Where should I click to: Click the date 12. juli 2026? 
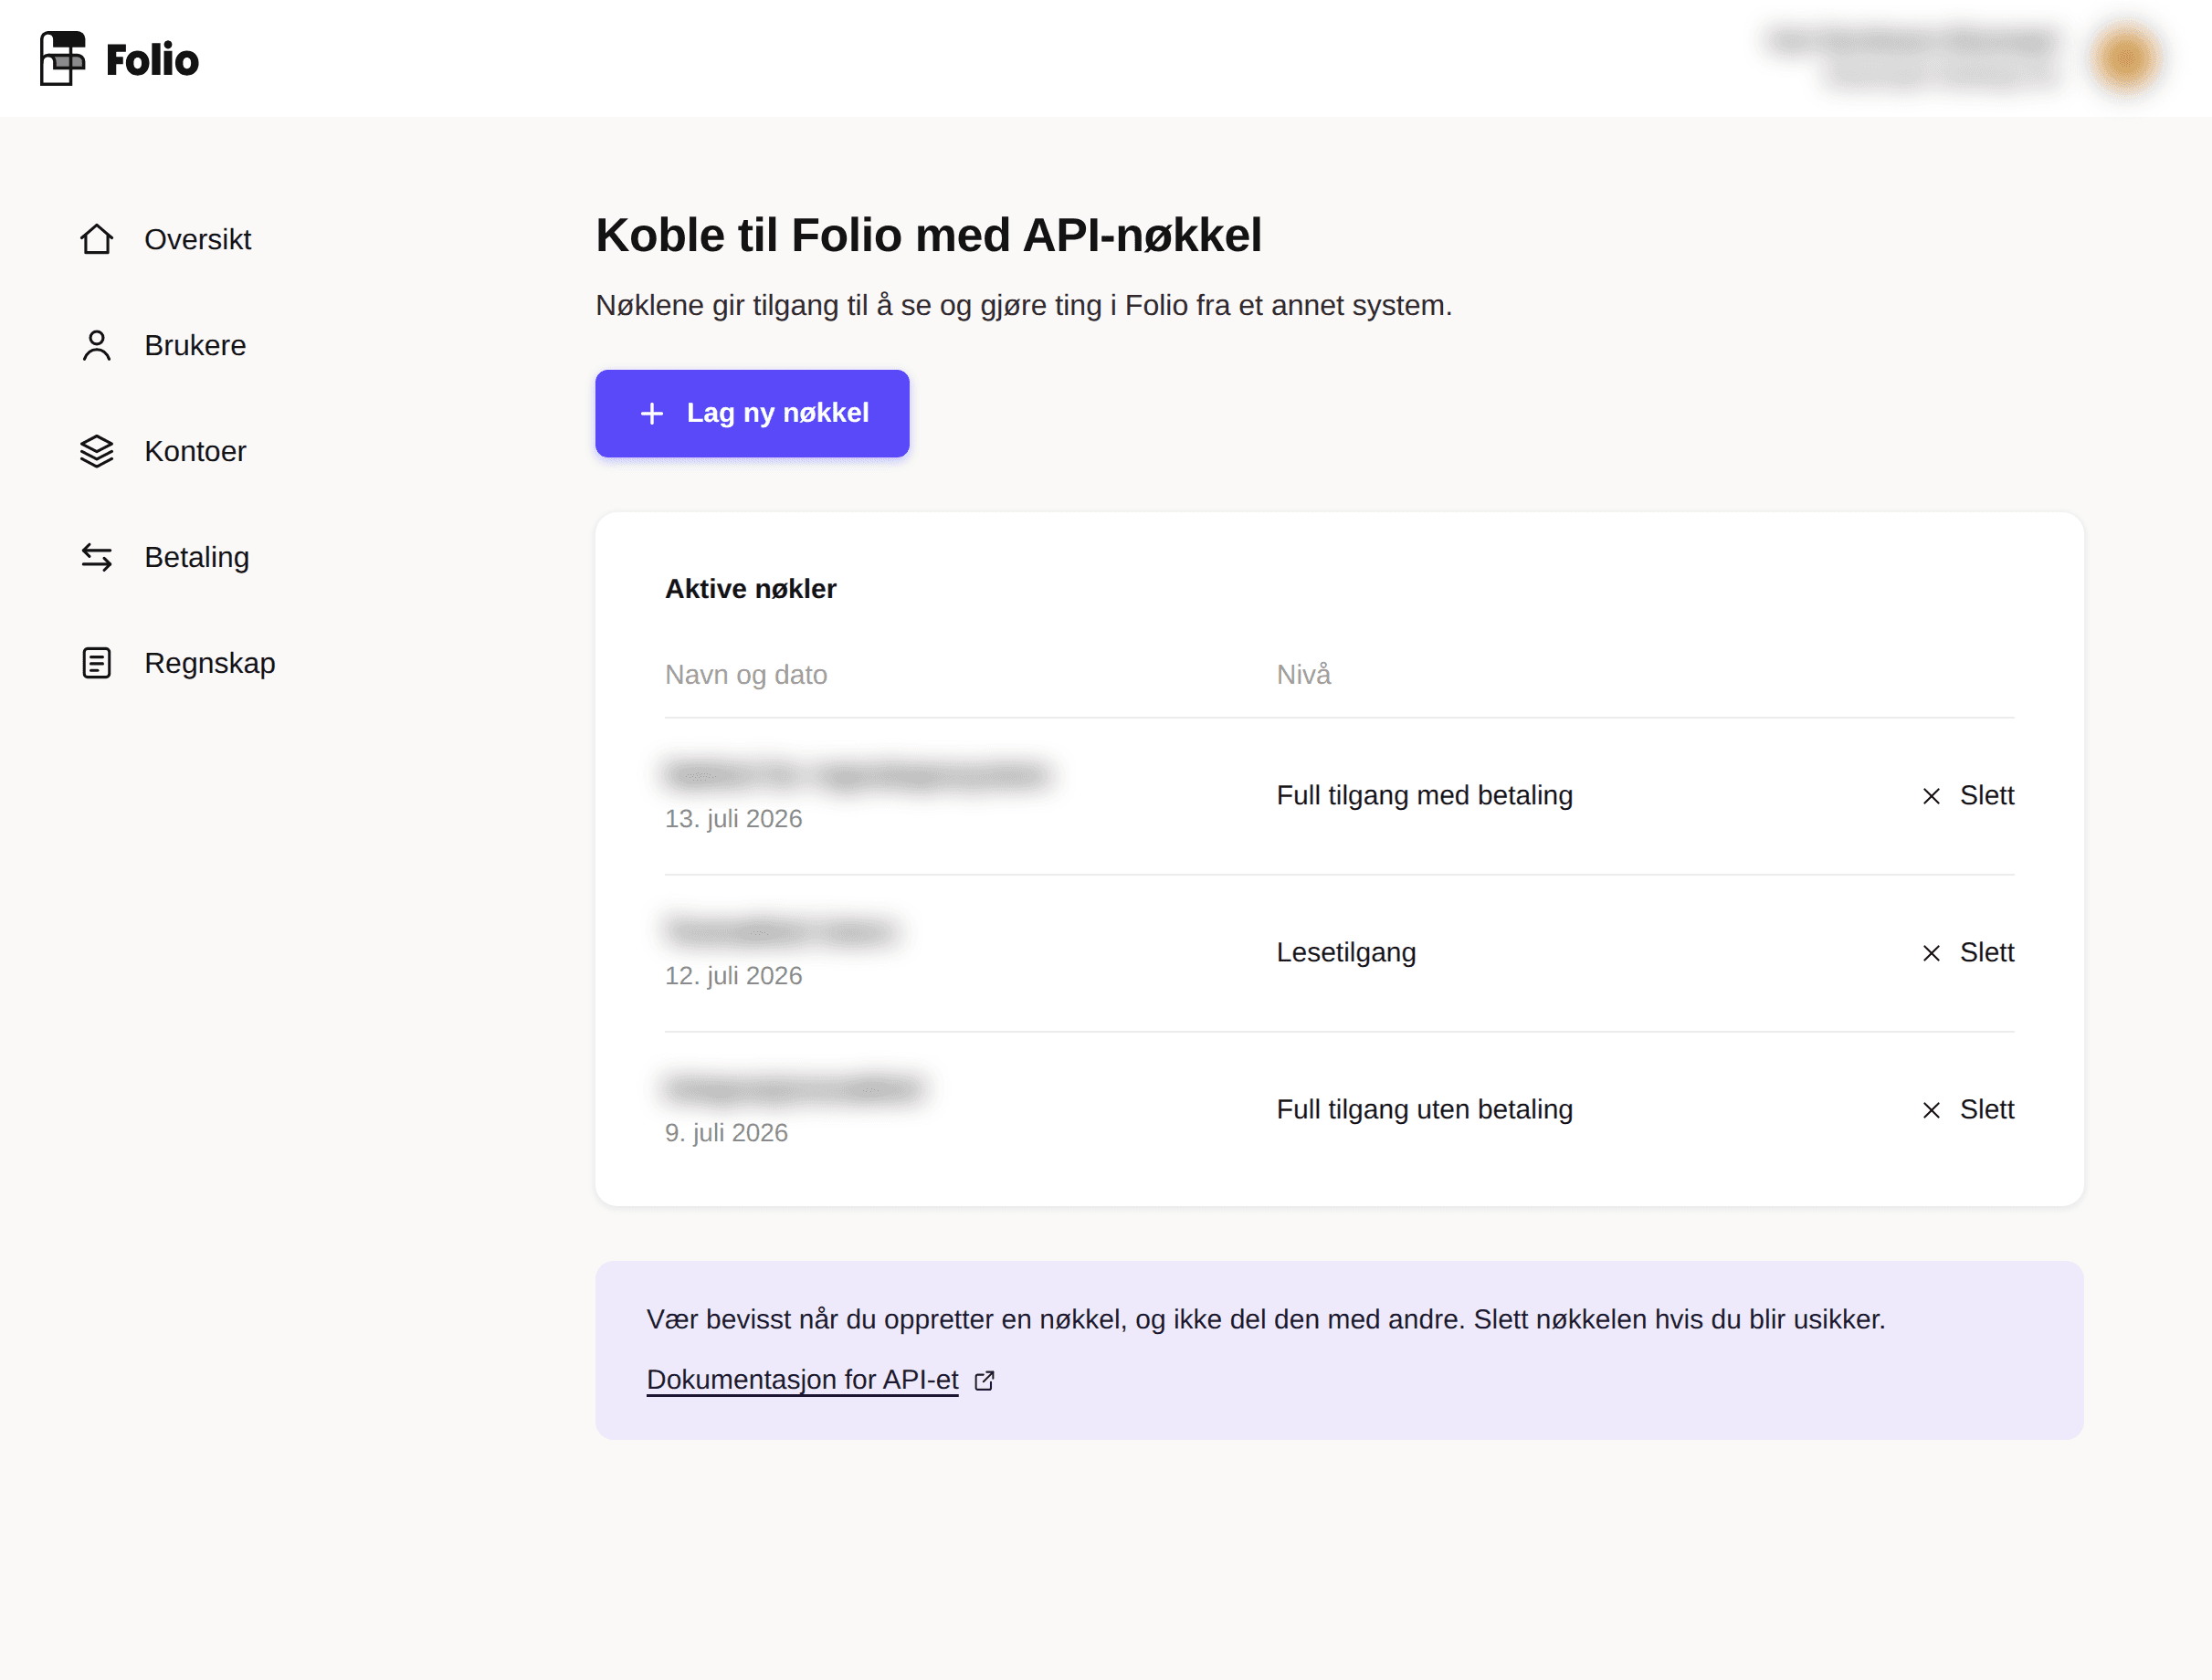point(733,975)
